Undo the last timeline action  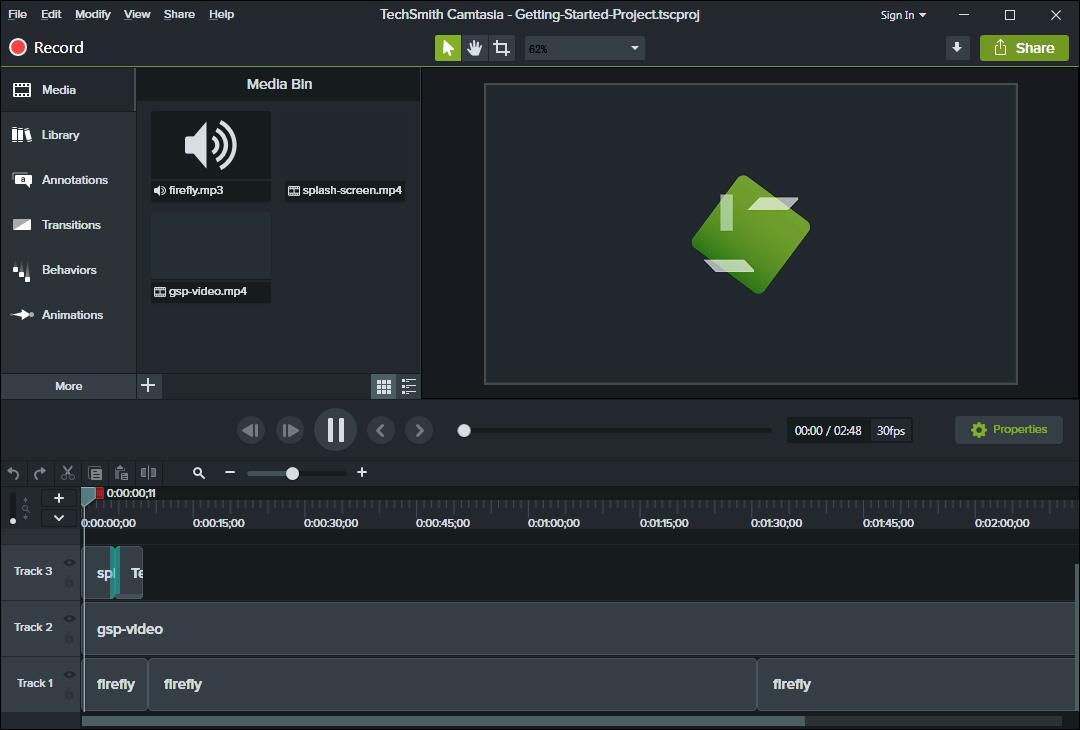click(13, 473)
